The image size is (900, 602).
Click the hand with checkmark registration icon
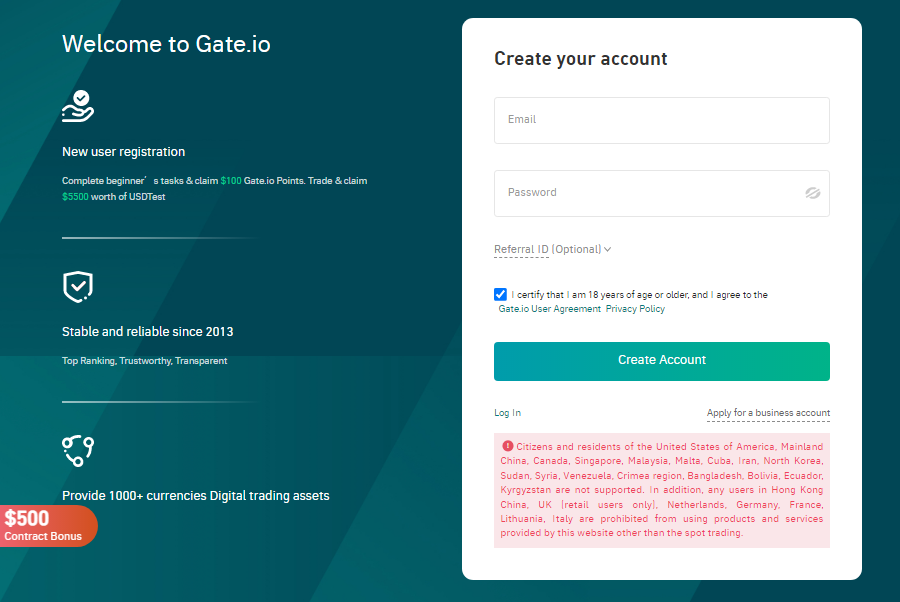tap(78, 106)
